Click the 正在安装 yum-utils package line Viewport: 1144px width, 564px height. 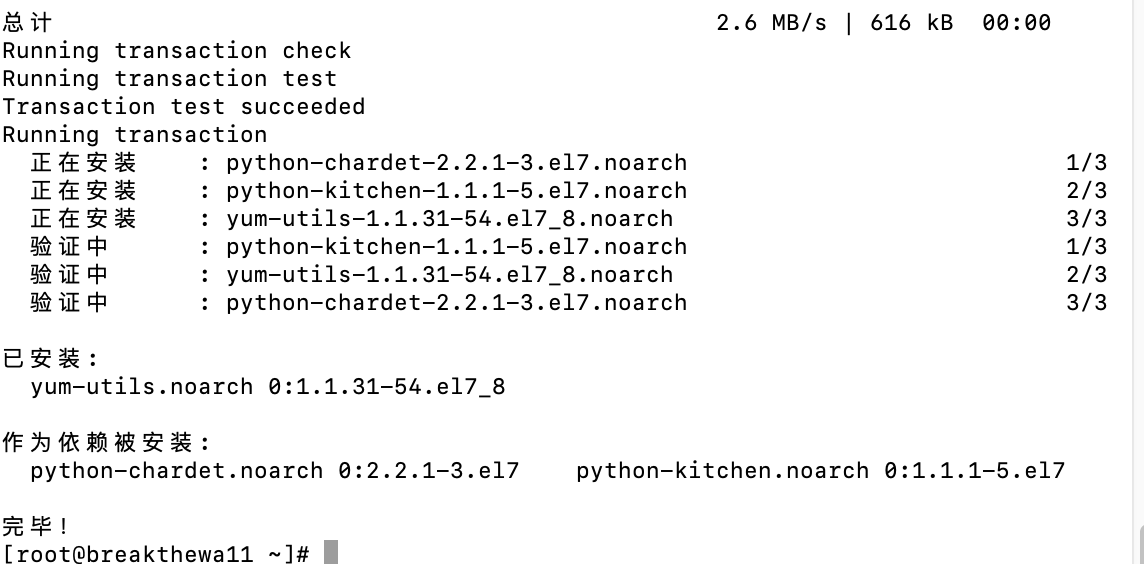pyautogui.click(x=450, y=219)
